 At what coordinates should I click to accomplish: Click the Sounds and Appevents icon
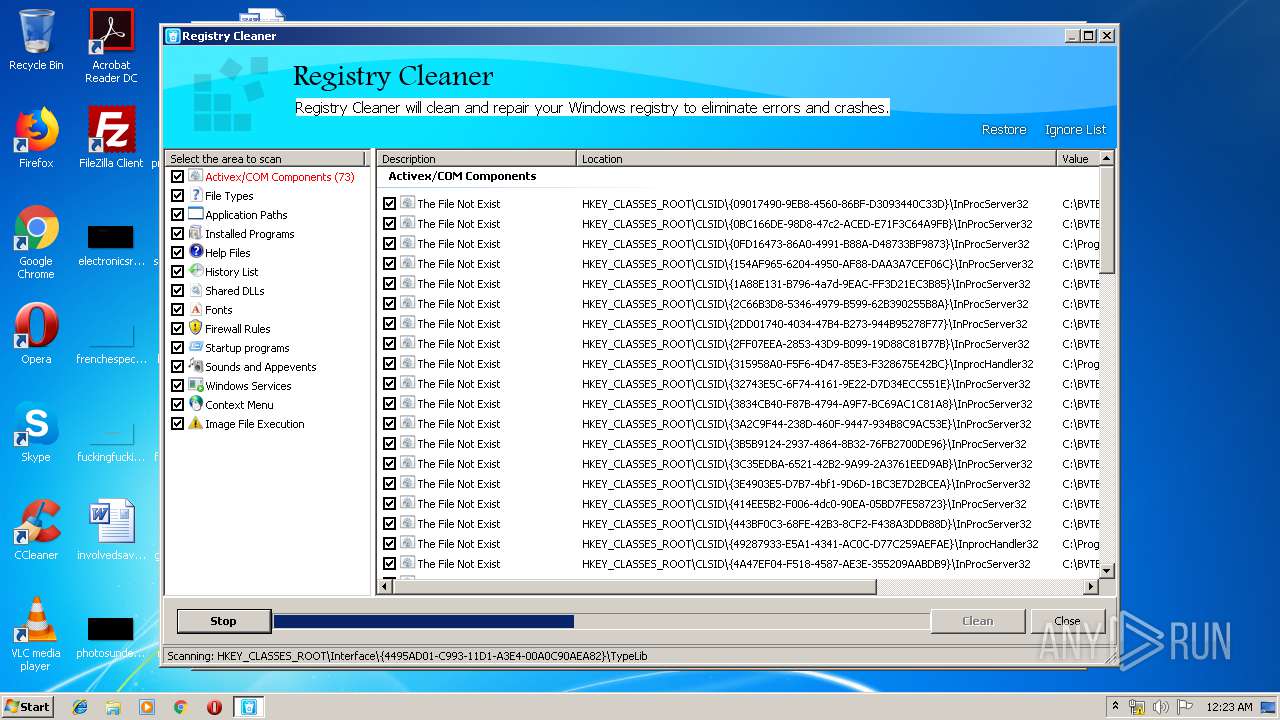[196, 367]
